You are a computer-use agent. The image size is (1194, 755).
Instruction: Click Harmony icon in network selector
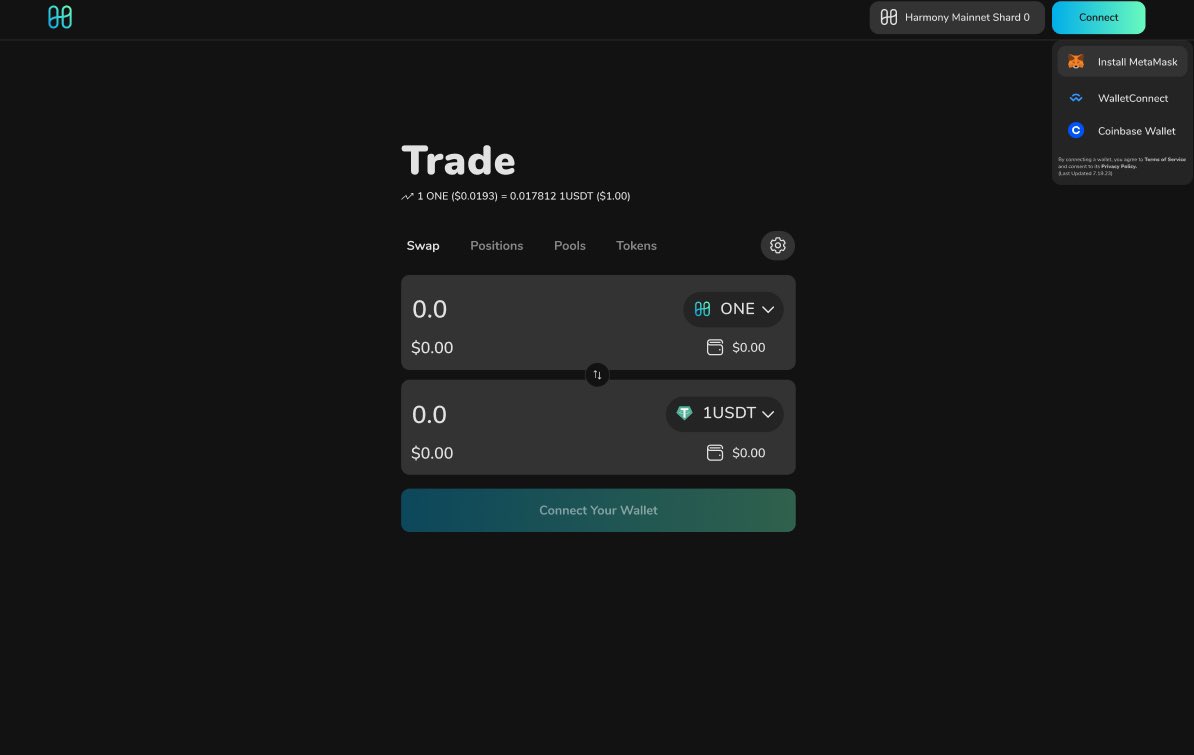[889, 17]
